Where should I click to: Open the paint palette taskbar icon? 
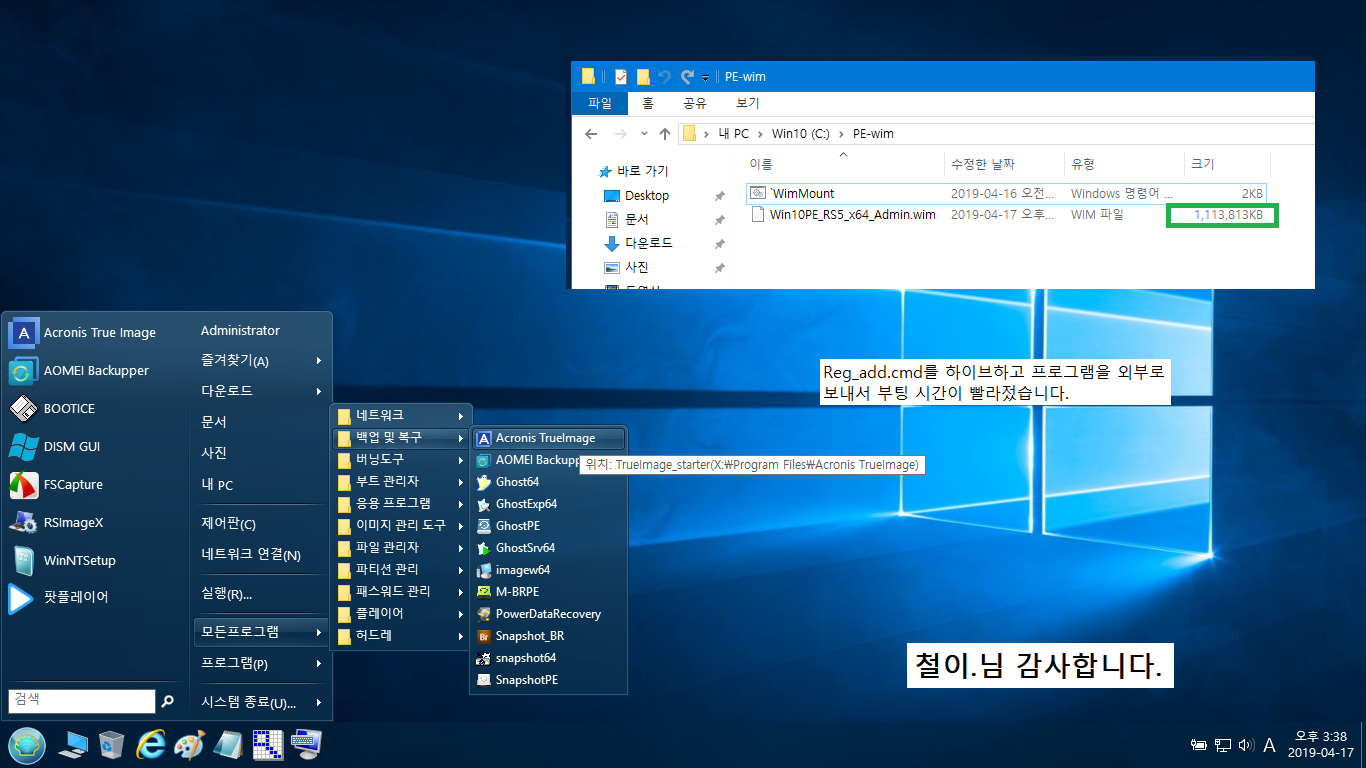(189, 745)
